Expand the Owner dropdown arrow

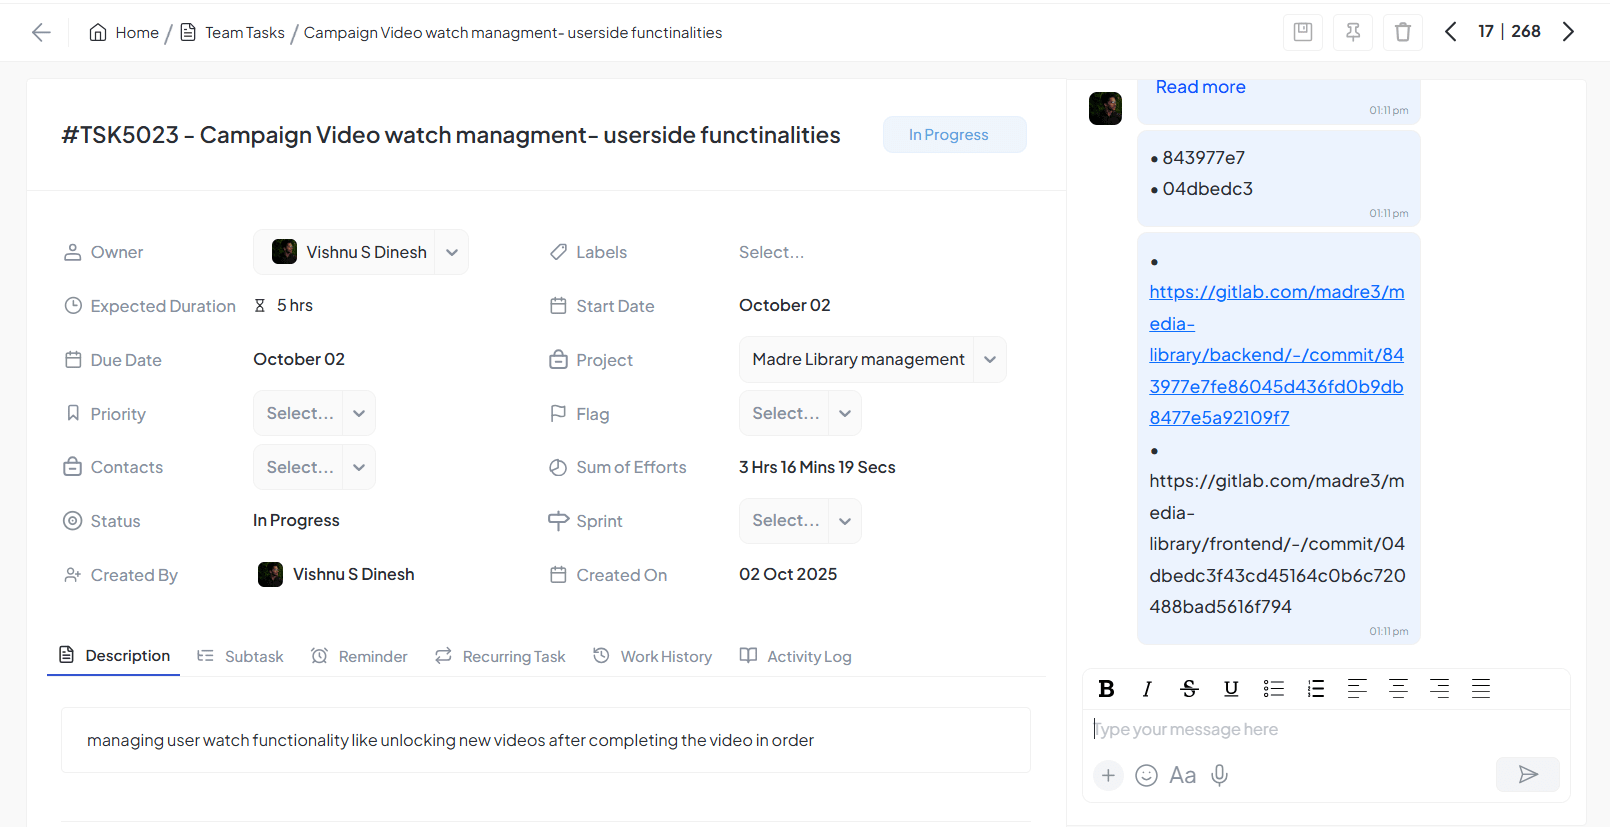[452, 252]
